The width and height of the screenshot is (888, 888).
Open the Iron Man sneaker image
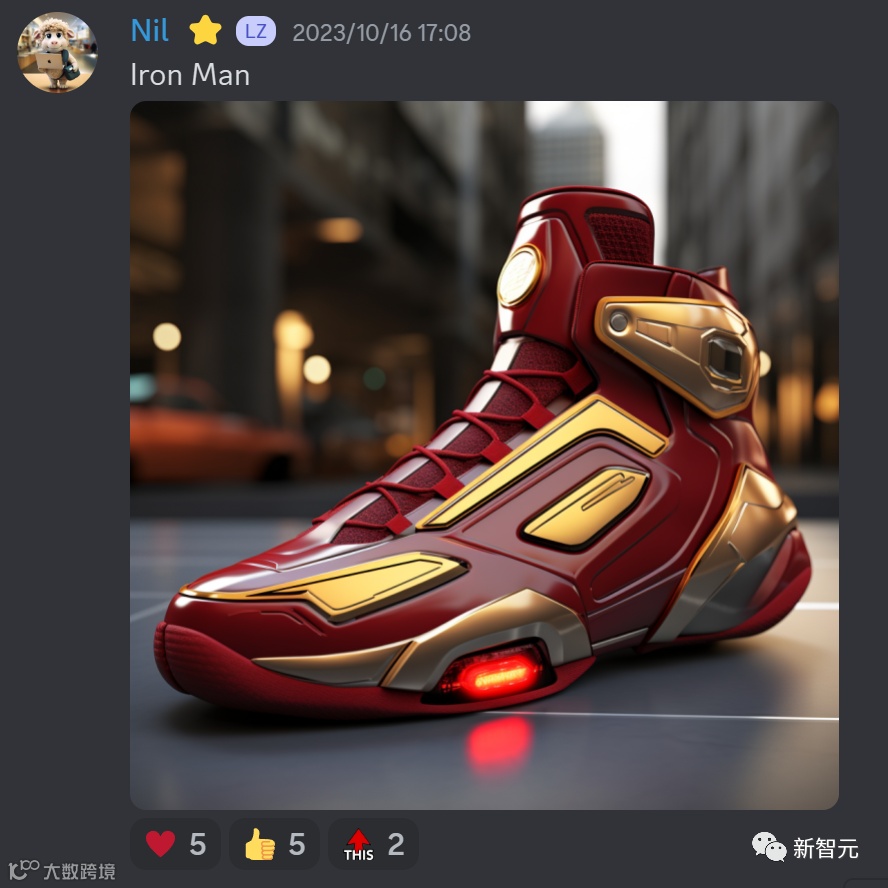[x=484, y=455]
